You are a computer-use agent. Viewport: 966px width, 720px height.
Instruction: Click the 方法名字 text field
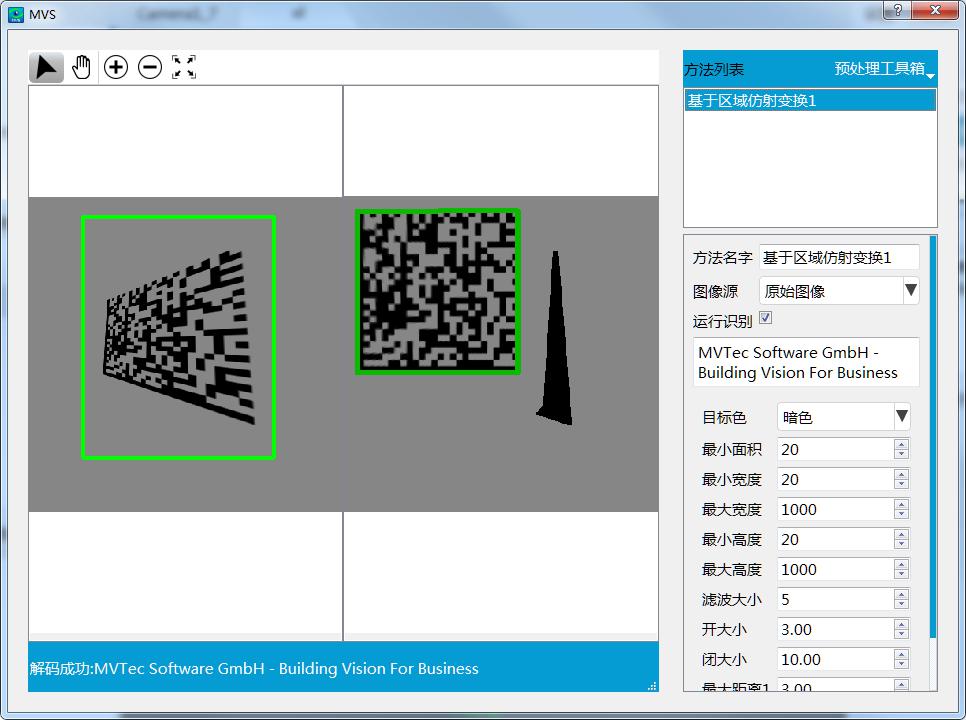[839, 258]
